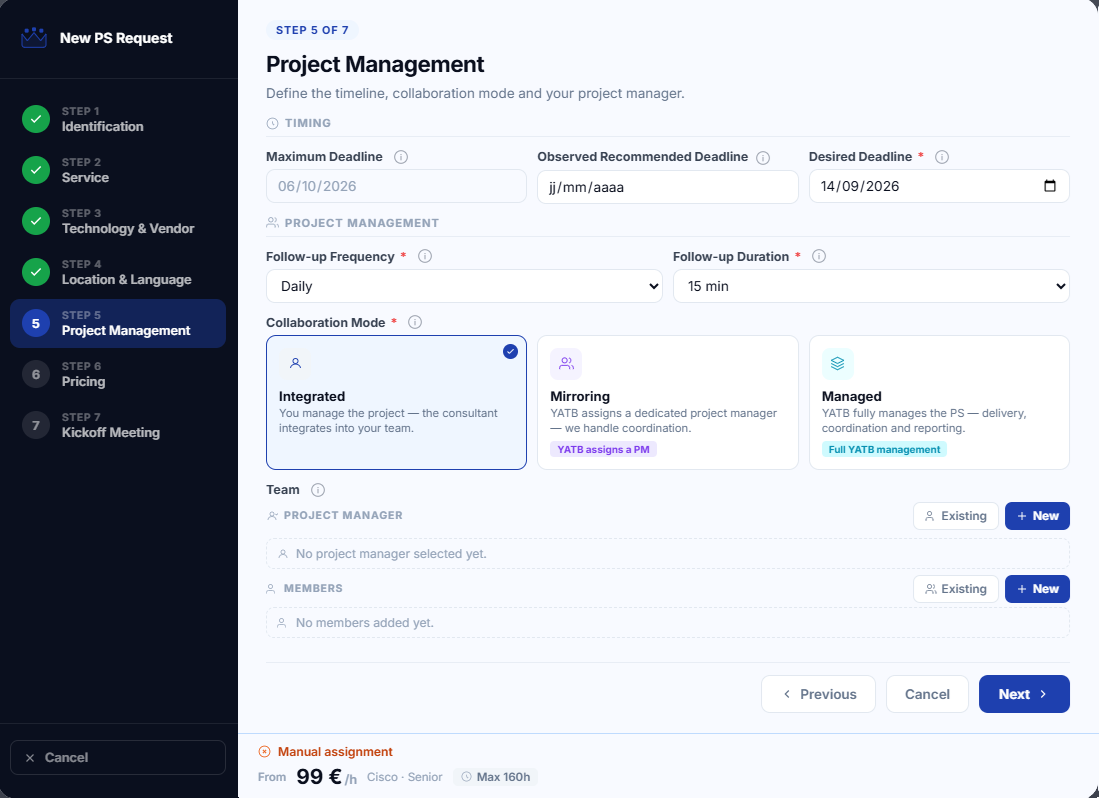Click the Observed Recommended Deadline field
Image resolution: width=1099 pixels, height=798 pixels.
667,187
